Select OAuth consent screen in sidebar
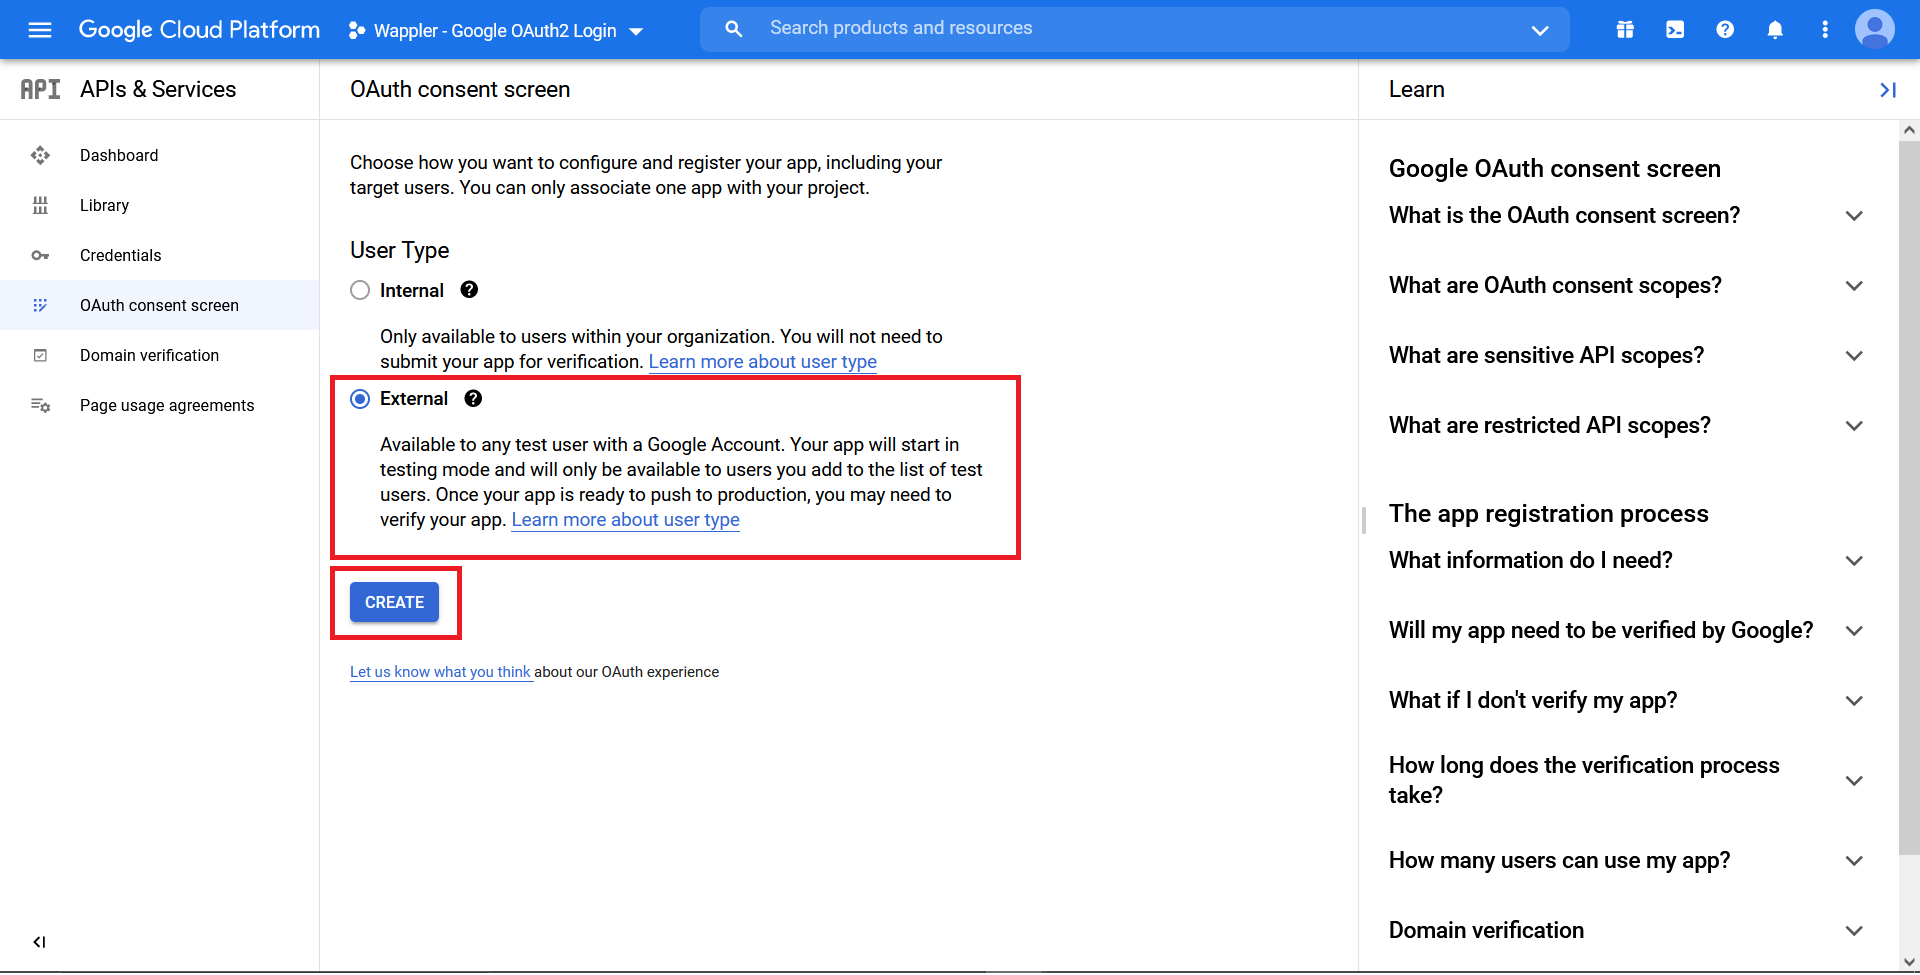 coord(160,305)
